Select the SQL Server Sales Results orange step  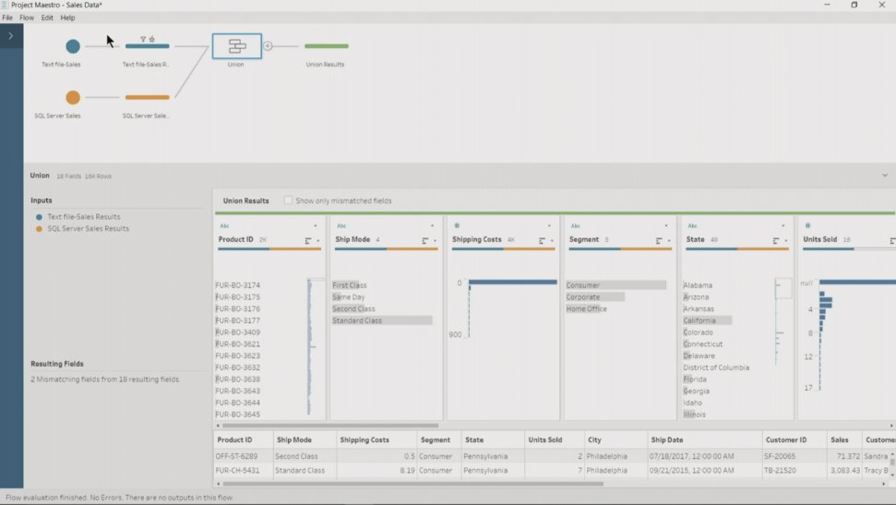point(147,97)
